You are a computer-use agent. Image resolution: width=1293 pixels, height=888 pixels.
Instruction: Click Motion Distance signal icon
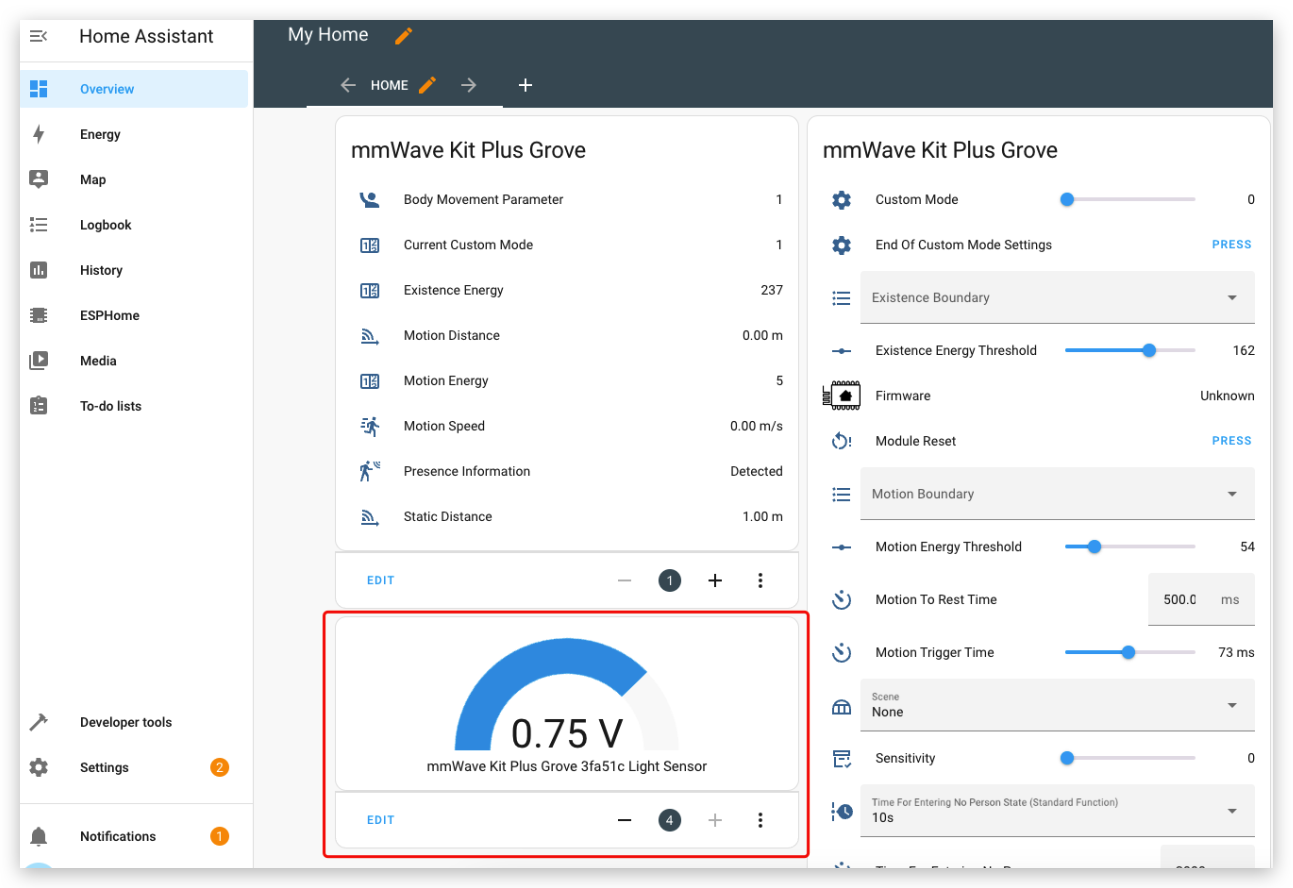point(369,336)
